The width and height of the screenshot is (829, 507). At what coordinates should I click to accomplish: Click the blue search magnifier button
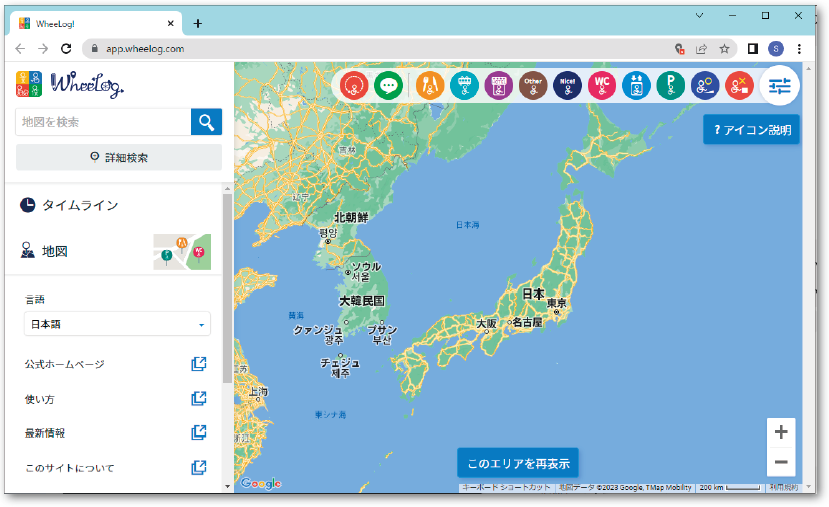click(x=206, y=122)
